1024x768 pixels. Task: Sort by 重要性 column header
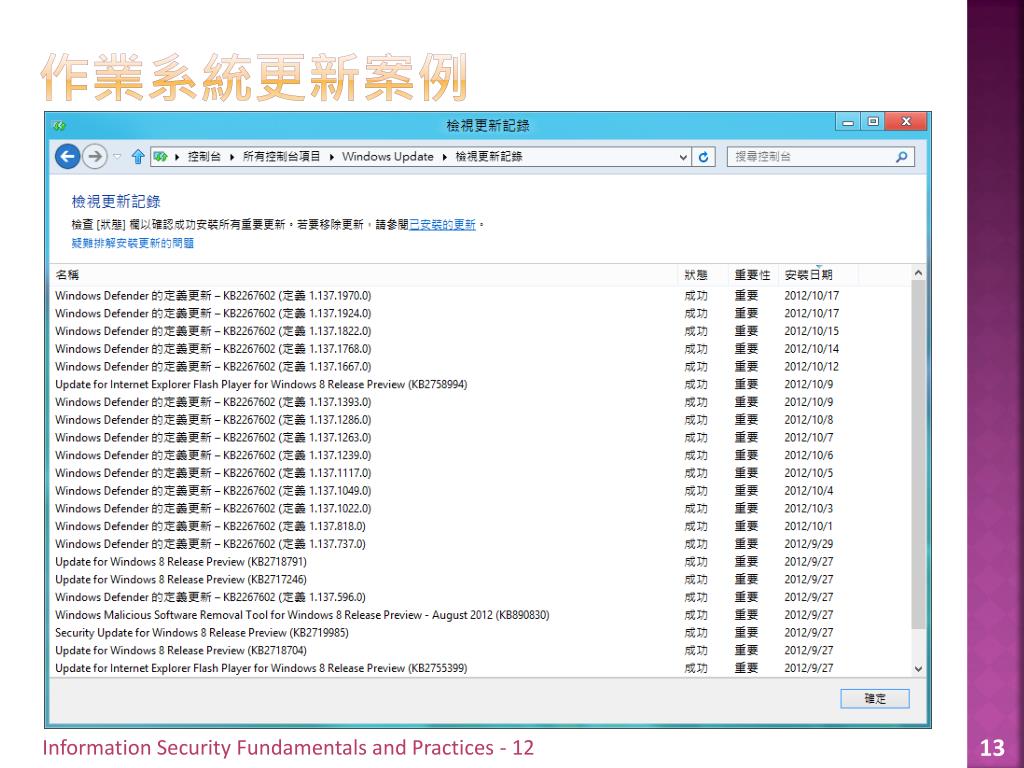pyautogui.click(x=753, y=275)
